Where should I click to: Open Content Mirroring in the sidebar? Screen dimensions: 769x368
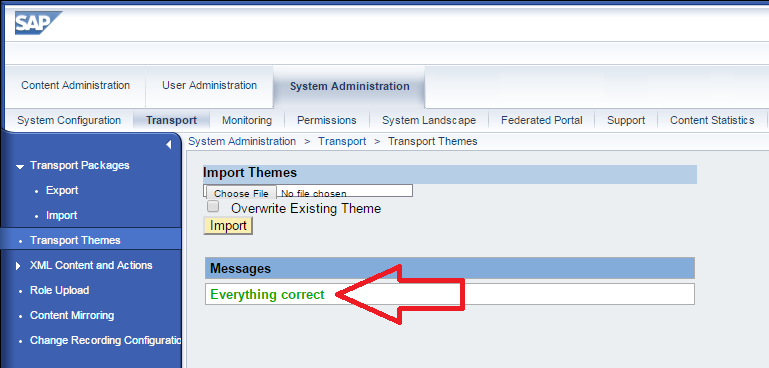pyautogui.click(x=72, y=315)
